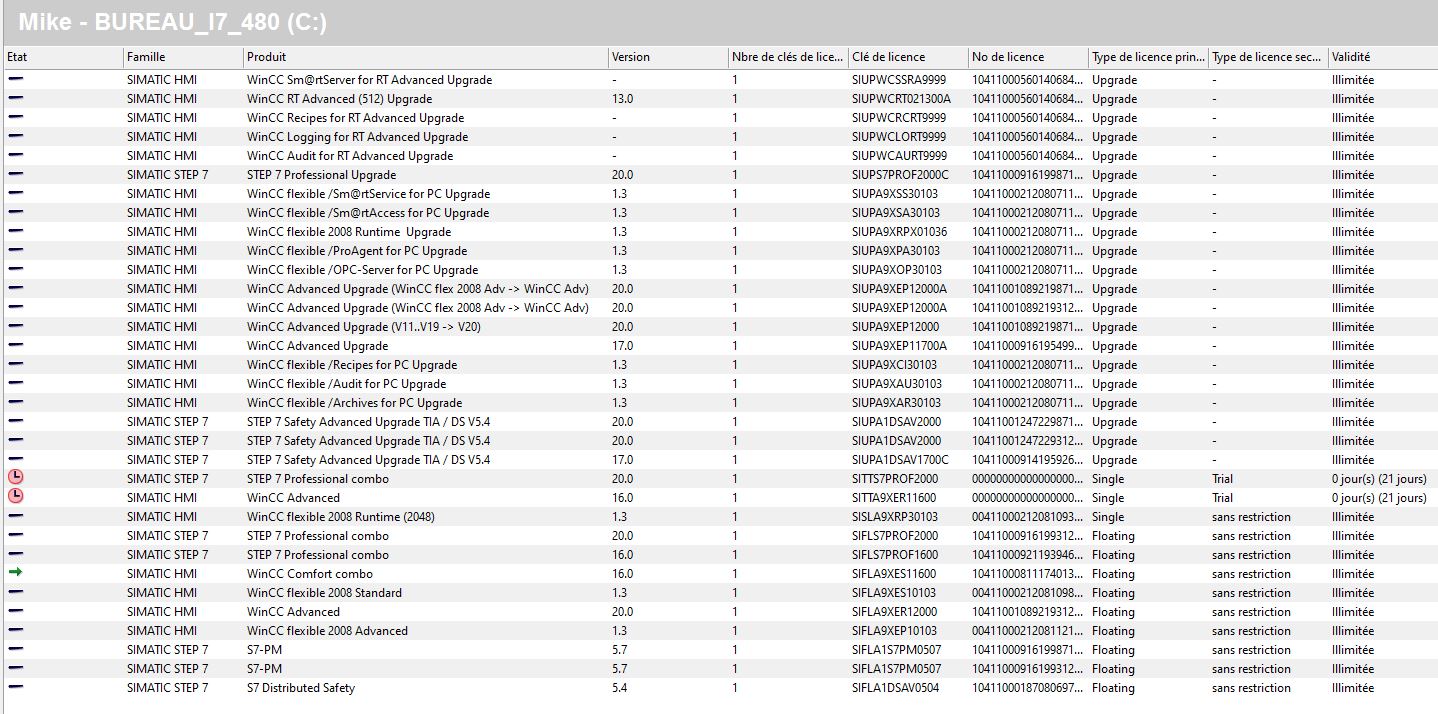Click green arrow beside WinCC Comfort combo

[15, 573]
